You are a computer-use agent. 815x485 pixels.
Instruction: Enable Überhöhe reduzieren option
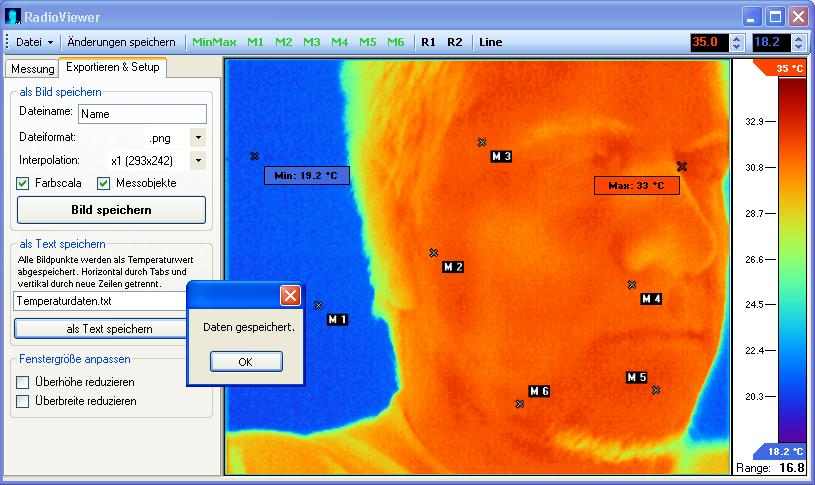coord(24,382)
